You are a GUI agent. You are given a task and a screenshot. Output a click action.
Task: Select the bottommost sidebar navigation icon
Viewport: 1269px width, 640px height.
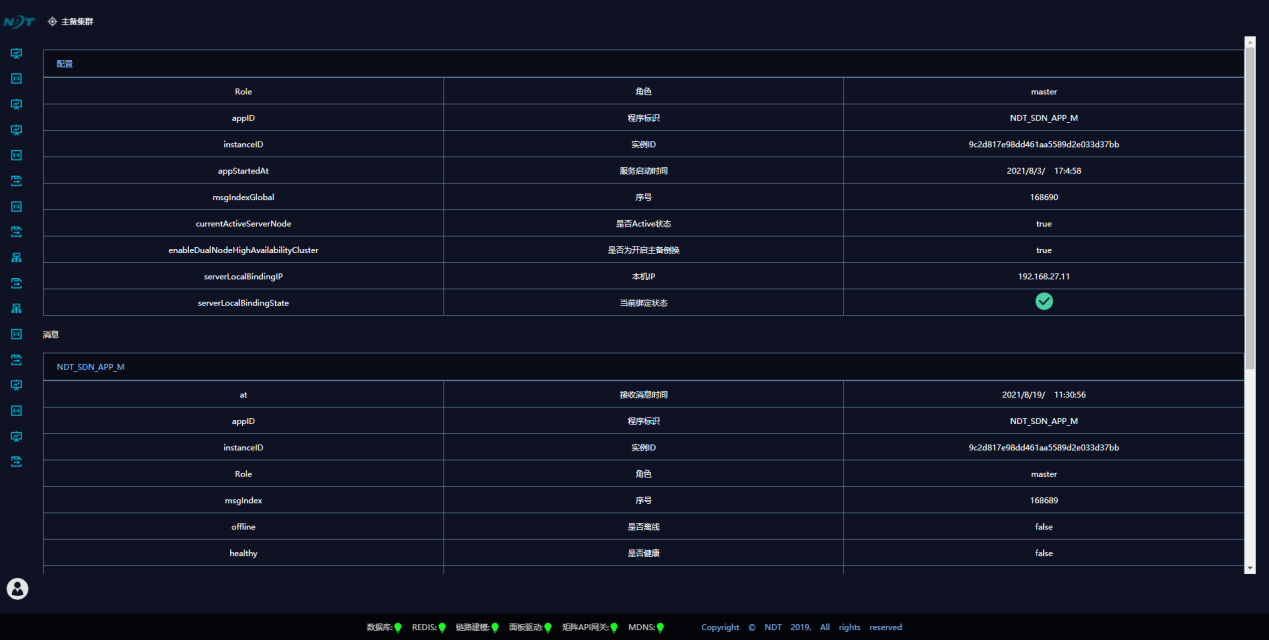[x=16, y=462]
